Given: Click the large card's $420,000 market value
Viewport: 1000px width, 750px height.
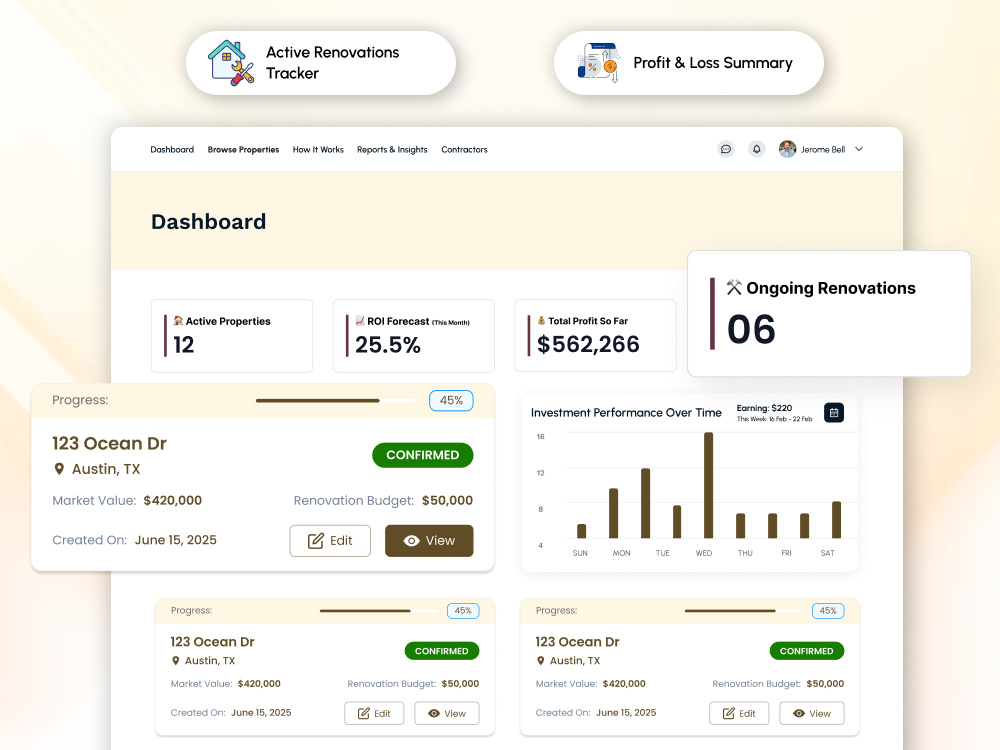Looking at the screenshot, I should (x=173, y=501).
